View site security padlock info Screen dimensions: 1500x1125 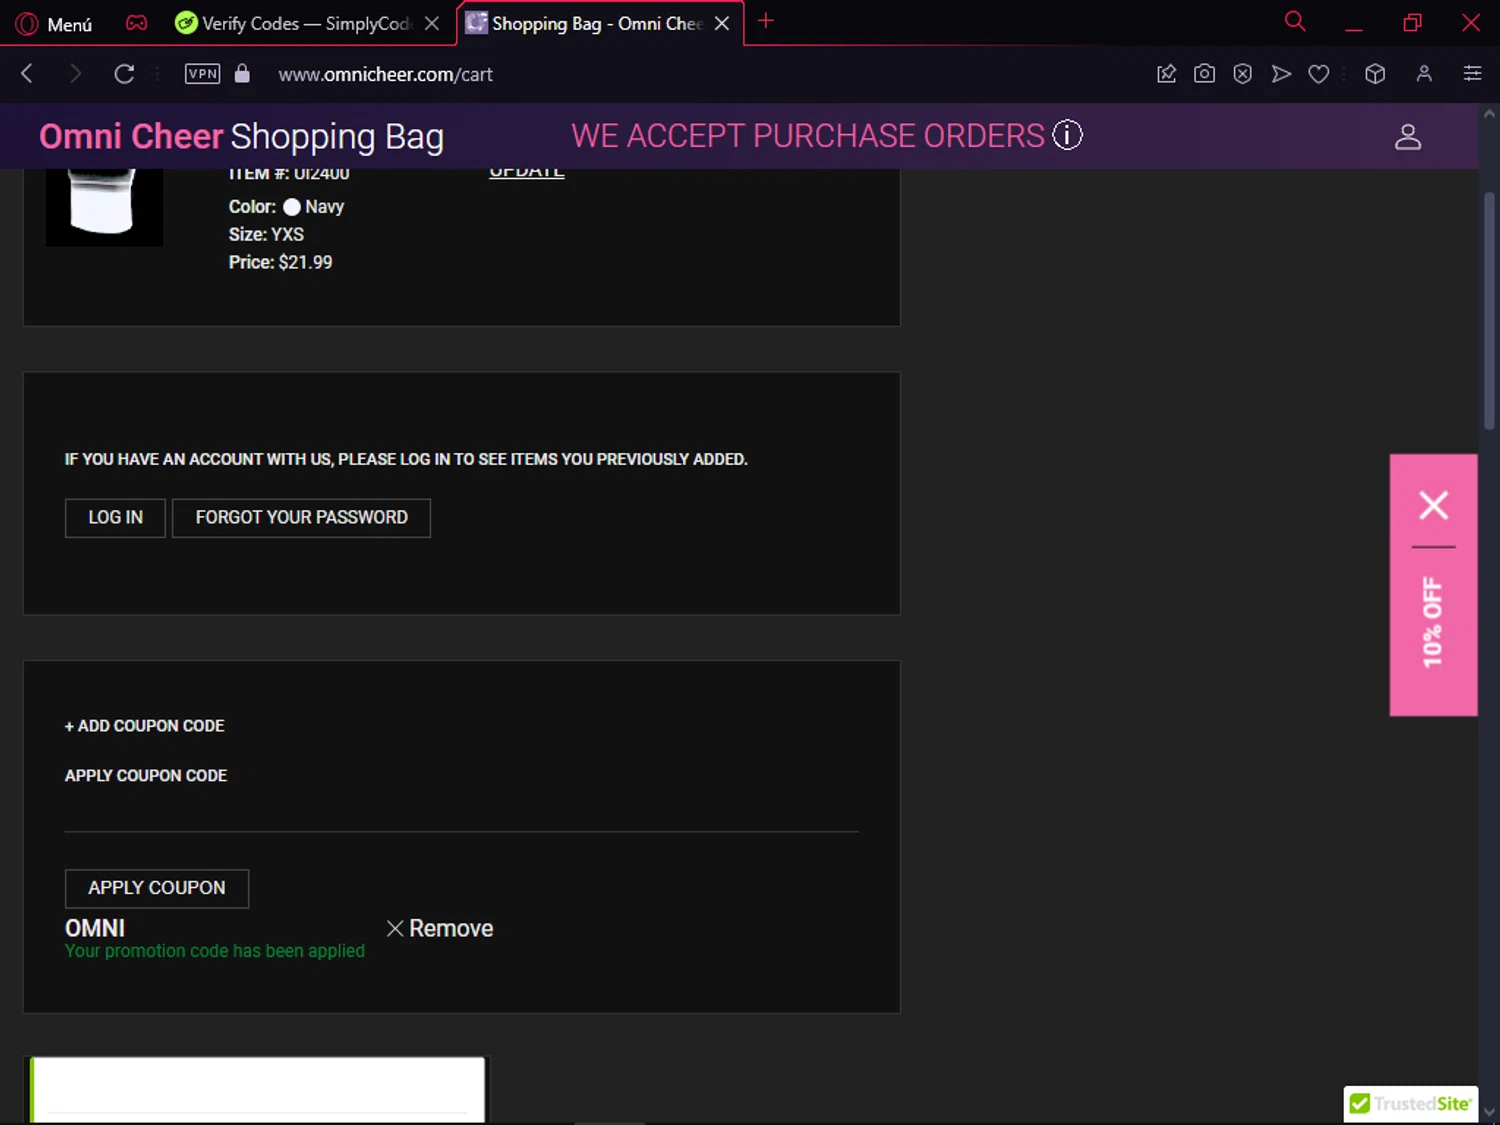coord(242,73)
